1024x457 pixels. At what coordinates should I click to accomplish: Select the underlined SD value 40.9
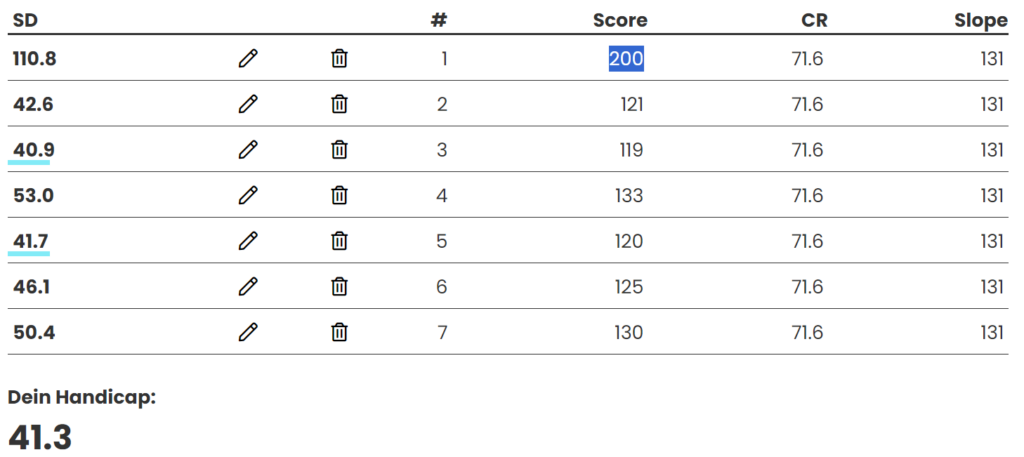click(x=34, y=150)
